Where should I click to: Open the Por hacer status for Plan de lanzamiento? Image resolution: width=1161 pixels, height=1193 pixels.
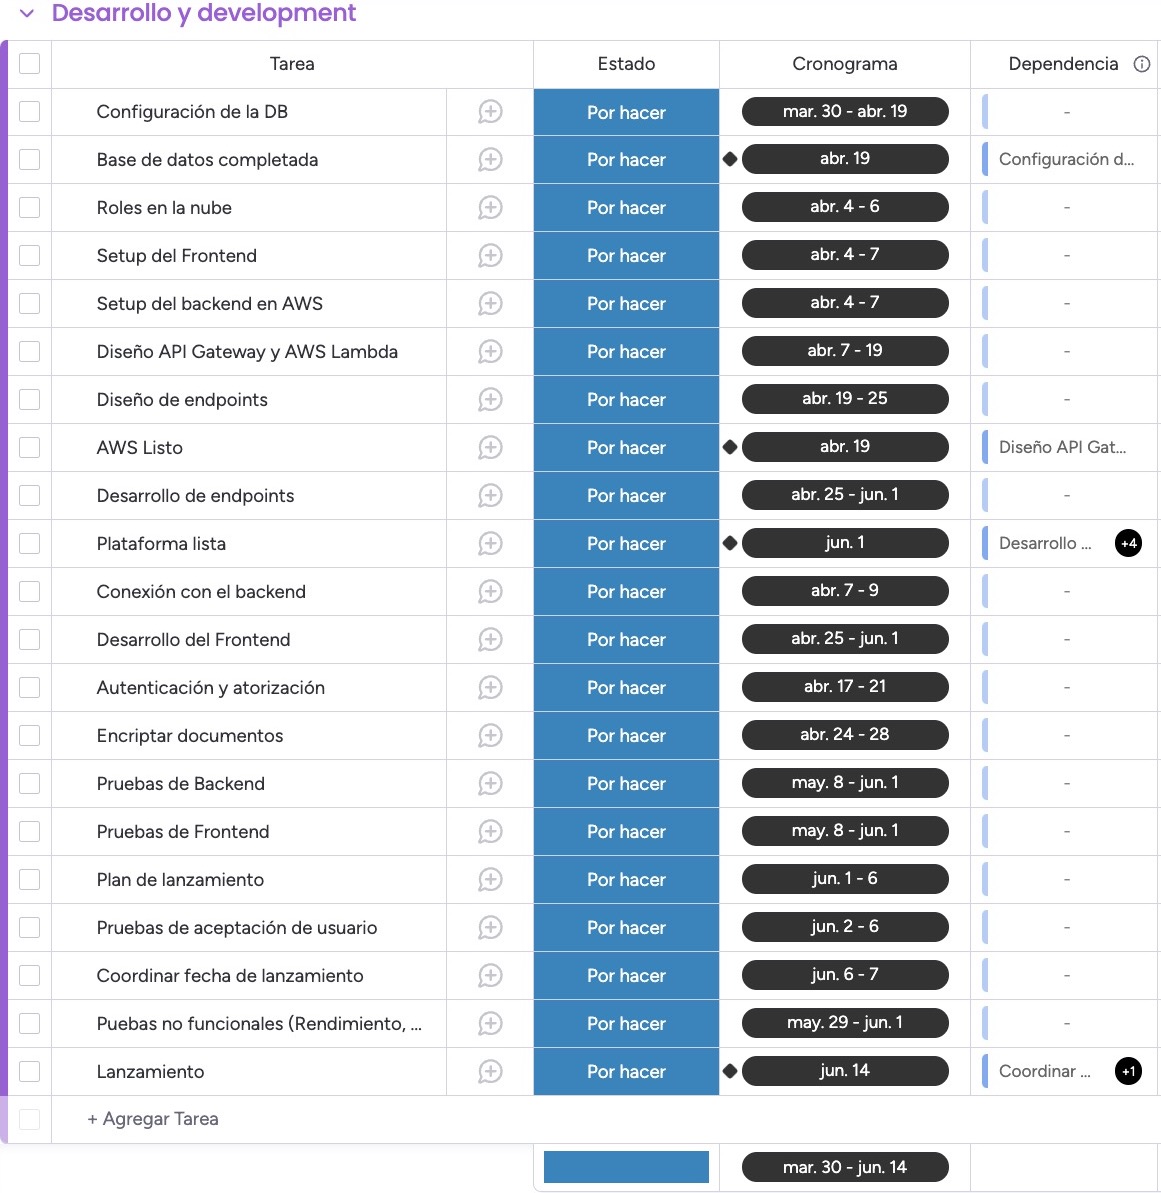click(x=626, y=879)
